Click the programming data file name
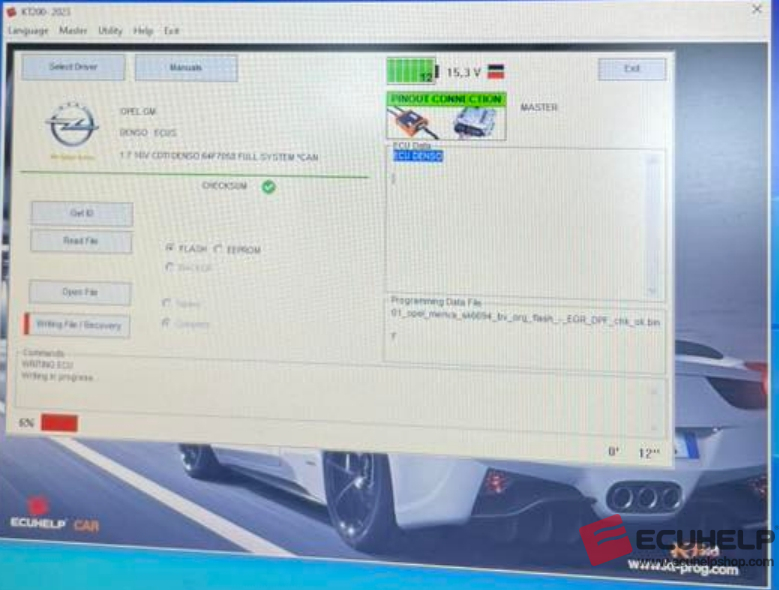Screen dimensions: 779x590 click(x=525, y=318)
